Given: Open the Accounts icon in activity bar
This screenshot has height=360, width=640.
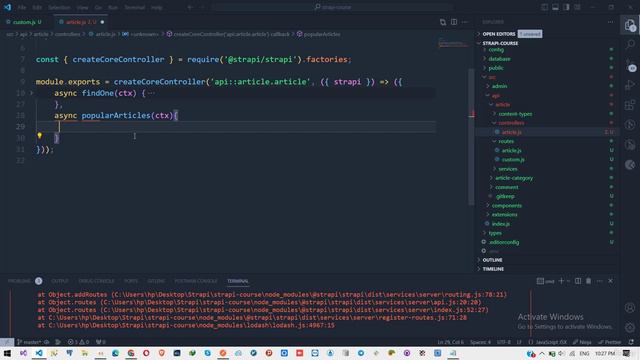Looking at the screenshot, I should (630, 308).
